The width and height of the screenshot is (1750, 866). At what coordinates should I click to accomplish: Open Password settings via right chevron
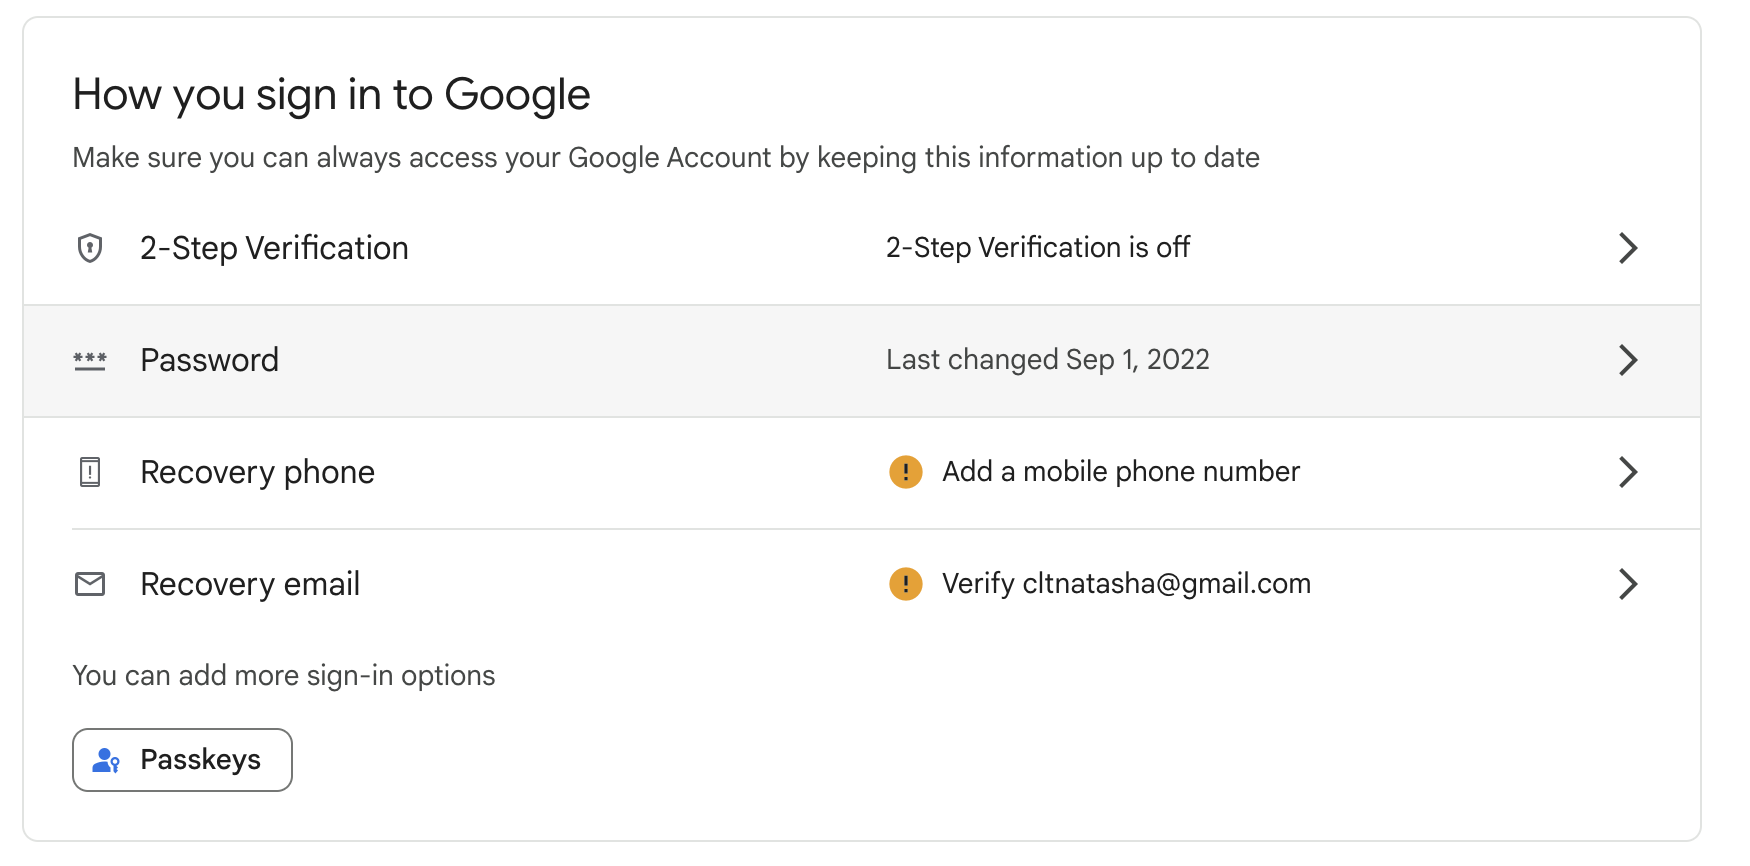[x=1628, y=360]
